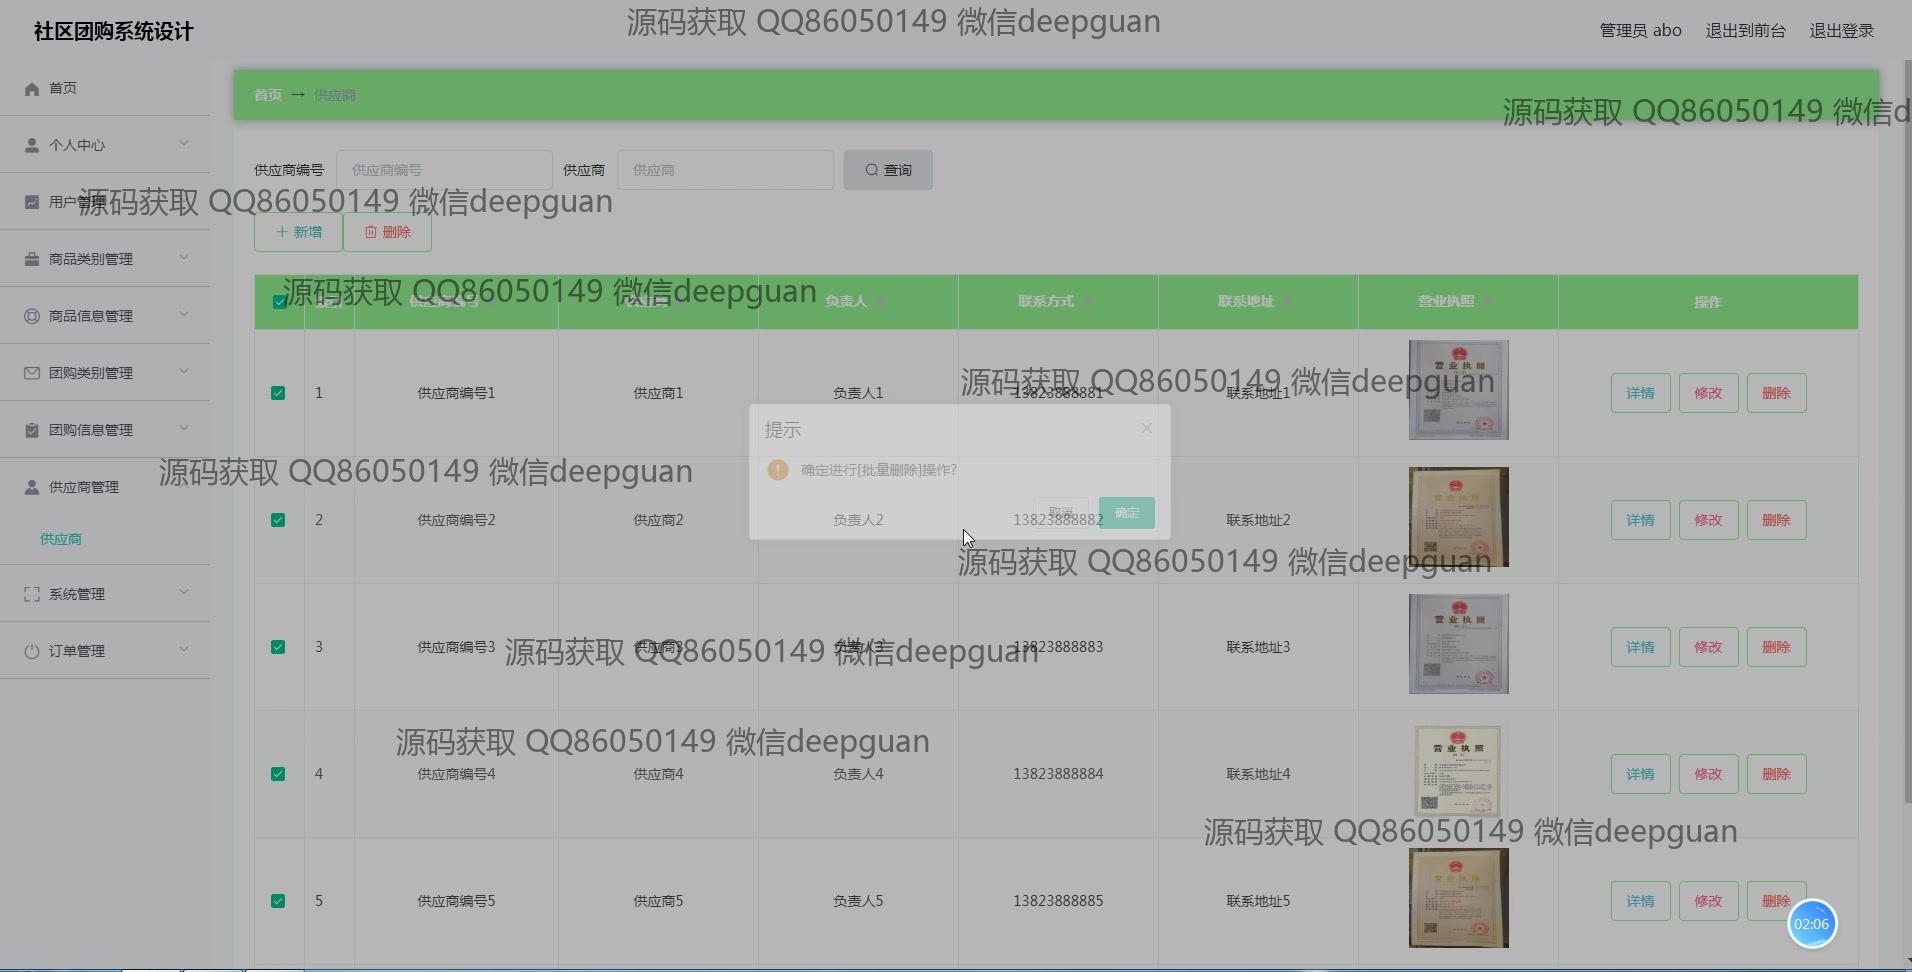Open 详情 for 供应商2 row
This screenshot has height=972, width=1912.
pos(1640,520)
